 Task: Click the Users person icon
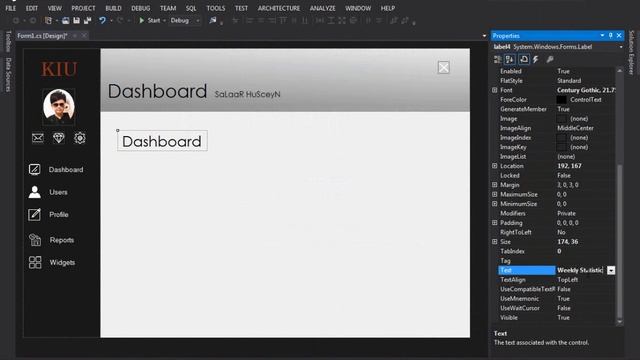35,192
